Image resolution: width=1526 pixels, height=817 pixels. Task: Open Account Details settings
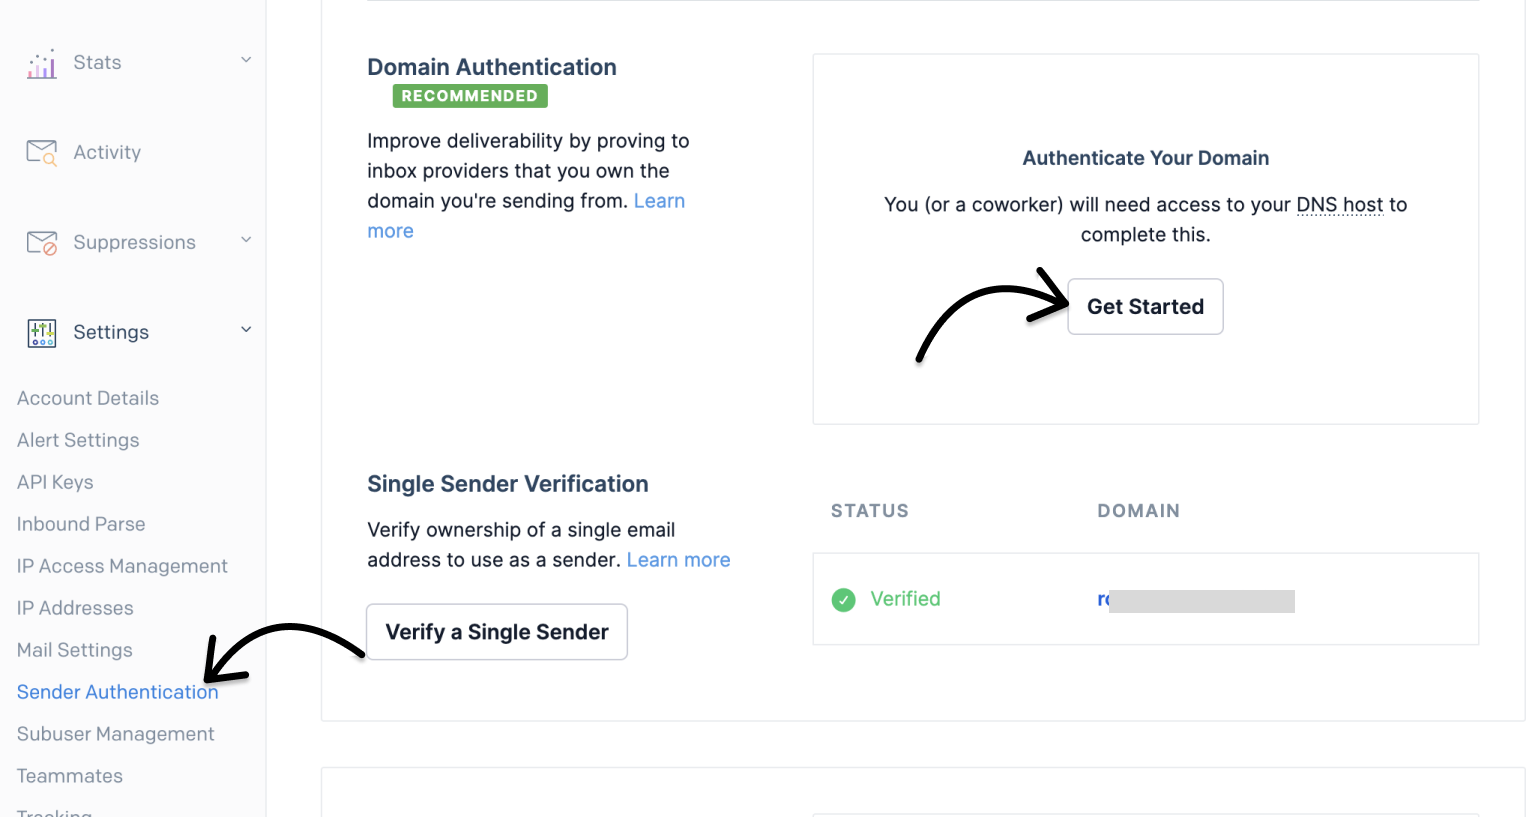point(88,397)
